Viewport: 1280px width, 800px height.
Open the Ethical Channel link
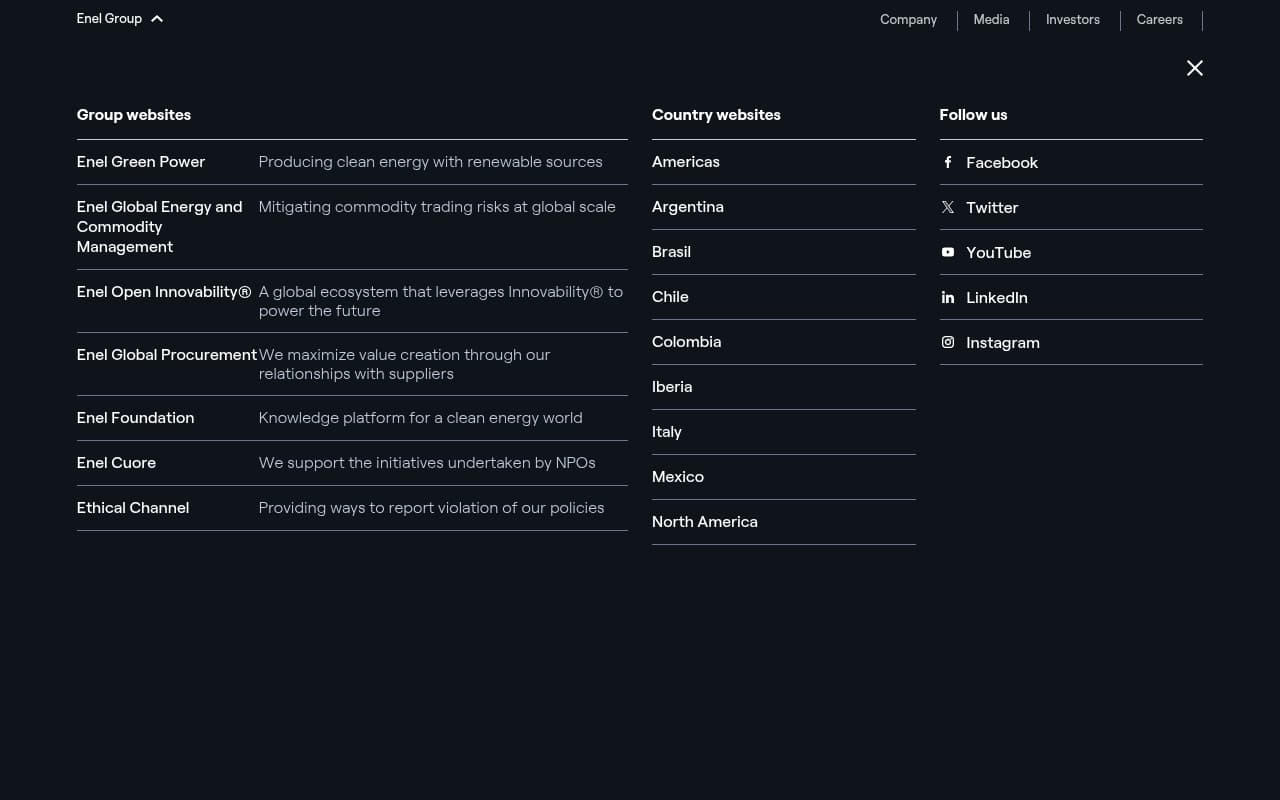click(133, 508)
